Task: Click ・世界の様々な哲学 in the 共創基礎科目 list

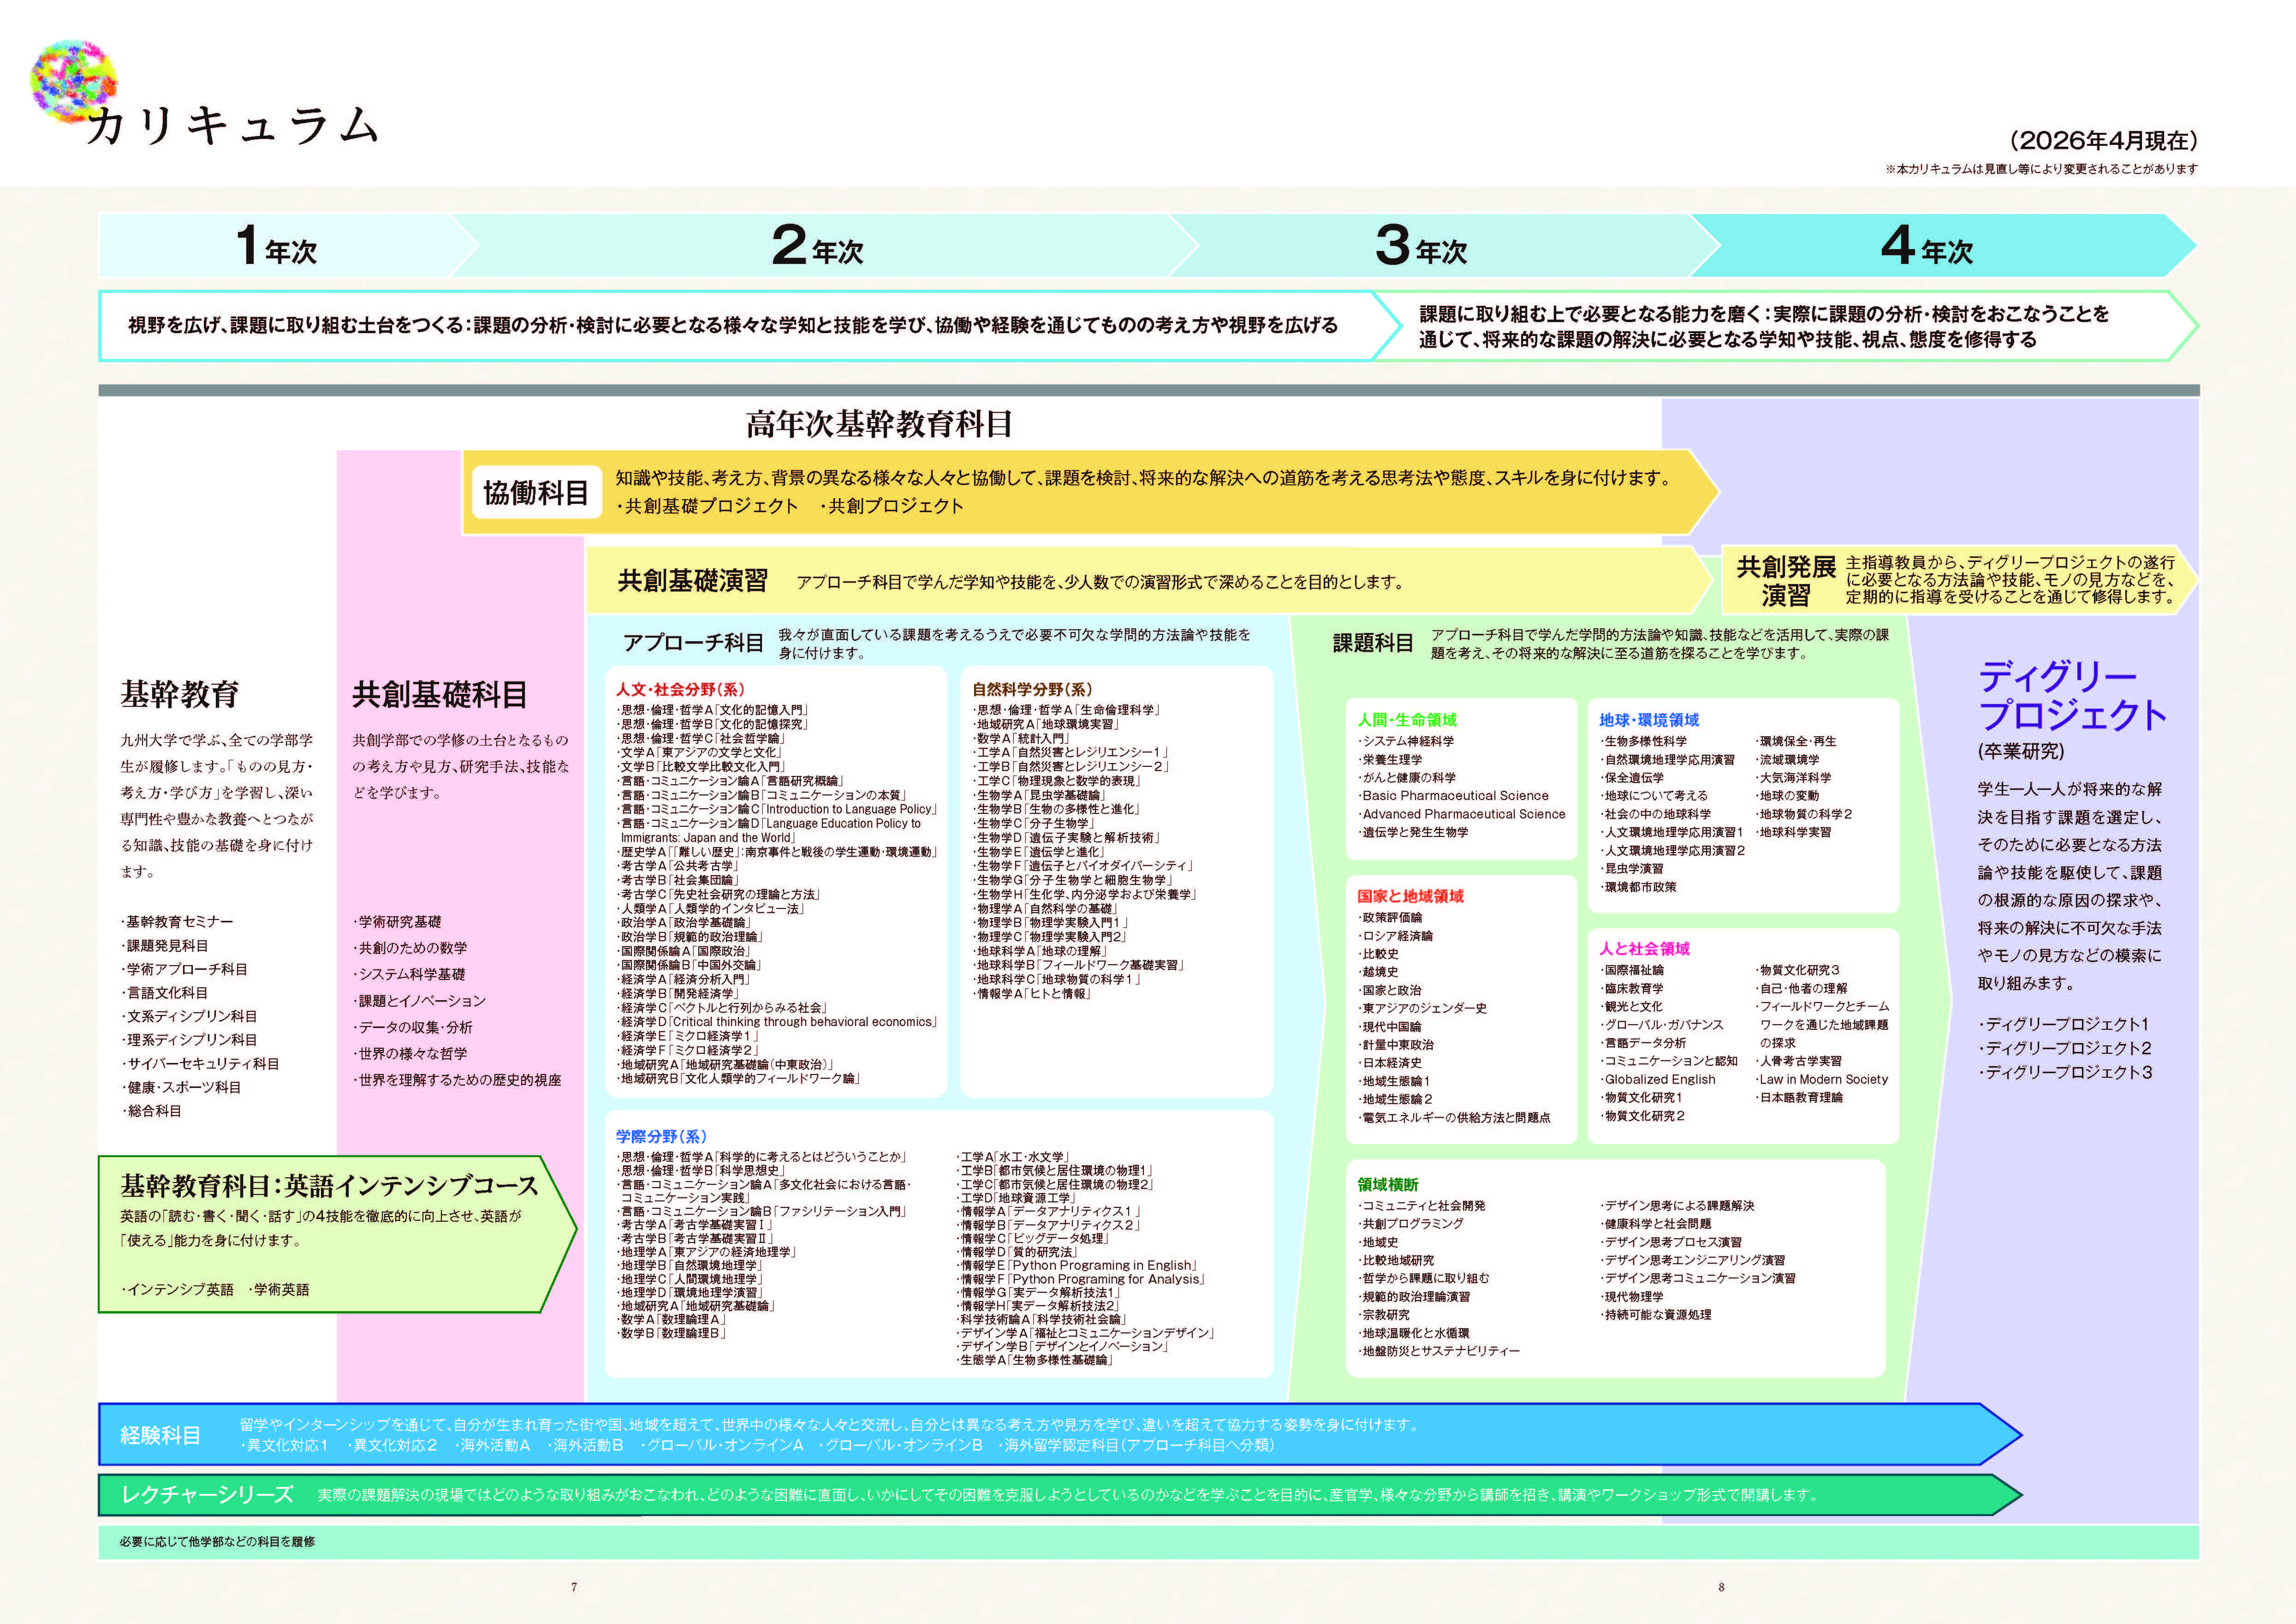Action: [x=410, y=1054]
